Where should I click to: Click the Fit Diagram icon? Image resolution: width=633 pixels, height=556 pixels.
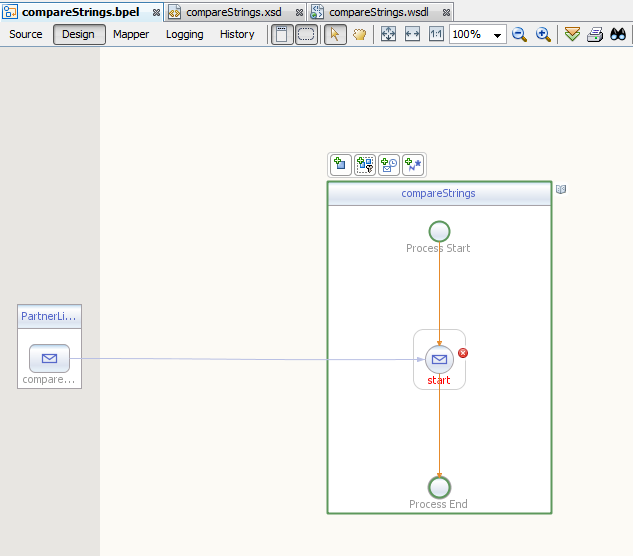tap(389, 34)
